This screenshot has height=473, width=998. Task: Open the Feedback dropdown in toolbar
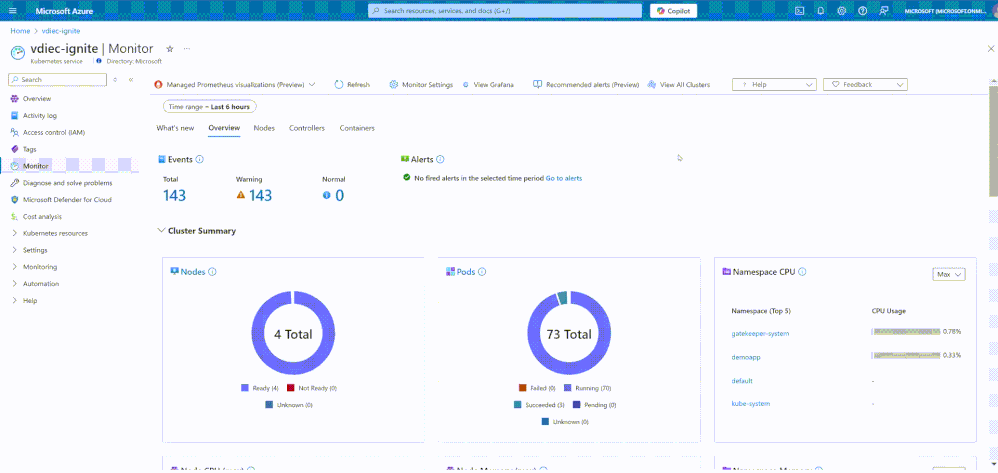[865, 85]
